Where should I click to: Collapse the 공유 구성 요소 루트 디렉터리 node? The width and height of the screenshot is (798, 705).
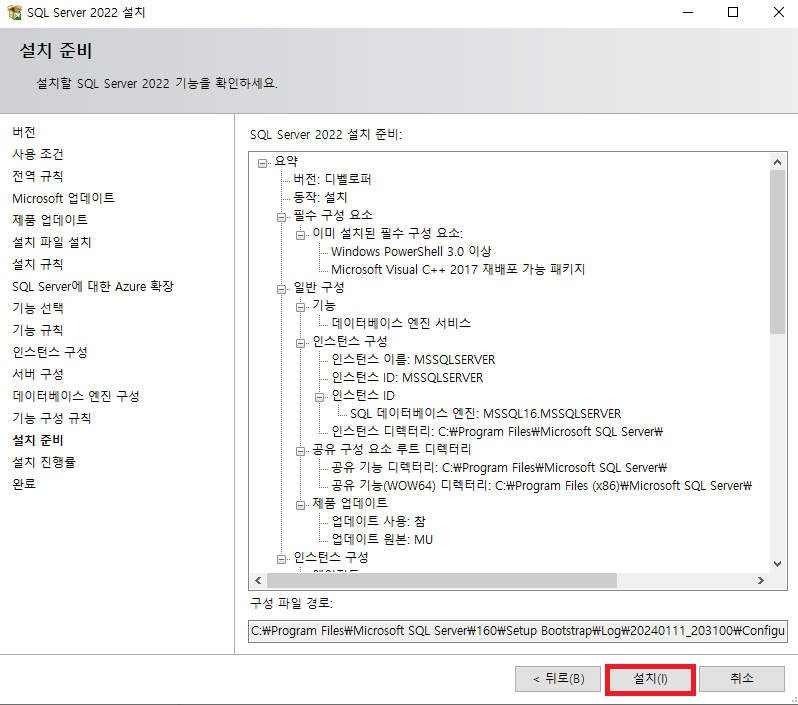(x=300, y=451)
